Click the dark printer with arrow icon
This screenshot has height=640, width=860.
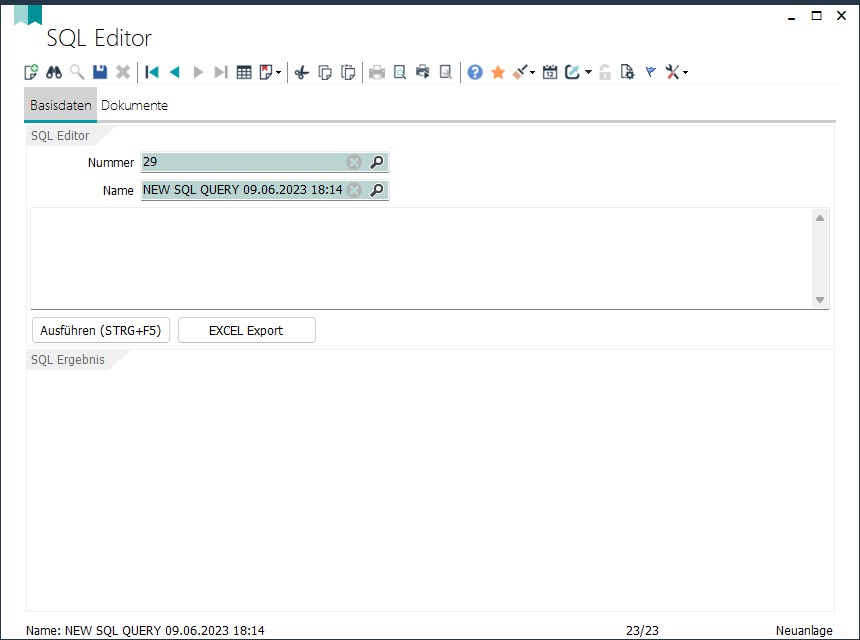[423, 72]
